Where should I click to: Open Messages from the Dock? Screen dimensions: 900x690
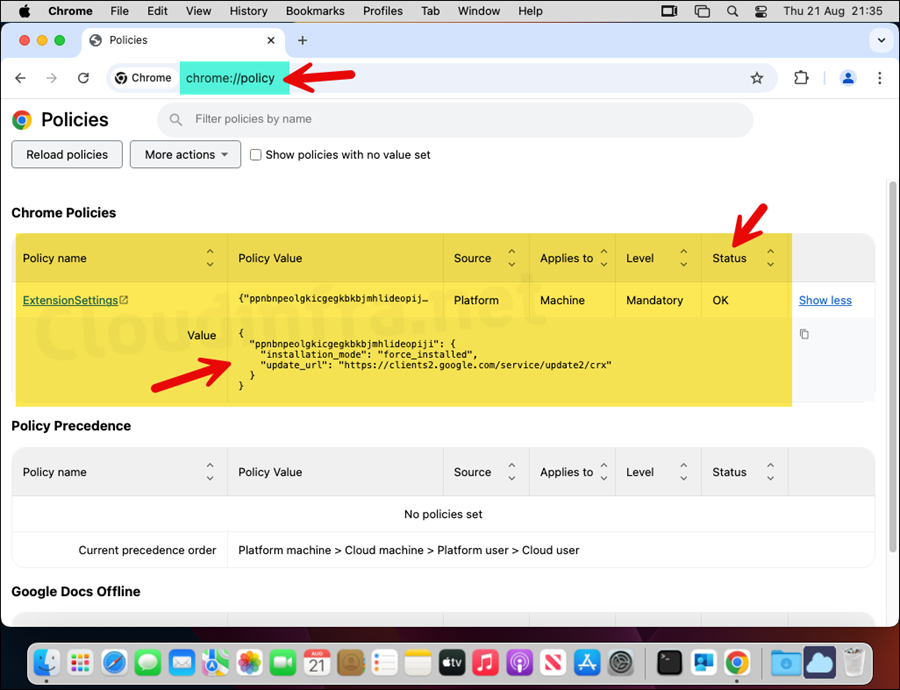tap(148, 662)
